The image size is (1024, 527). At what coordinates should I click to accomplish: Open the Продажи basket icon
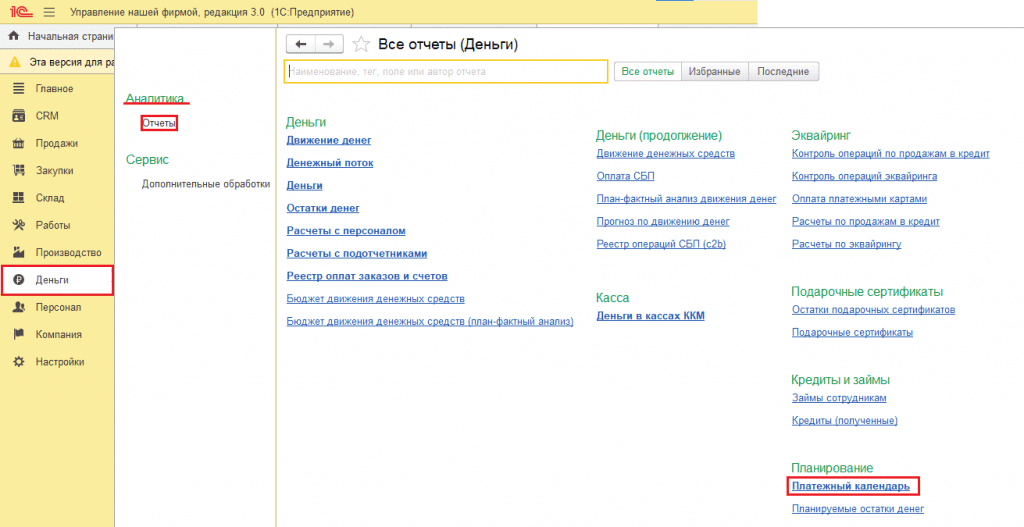pyautogui.click(x=18, y=143)
